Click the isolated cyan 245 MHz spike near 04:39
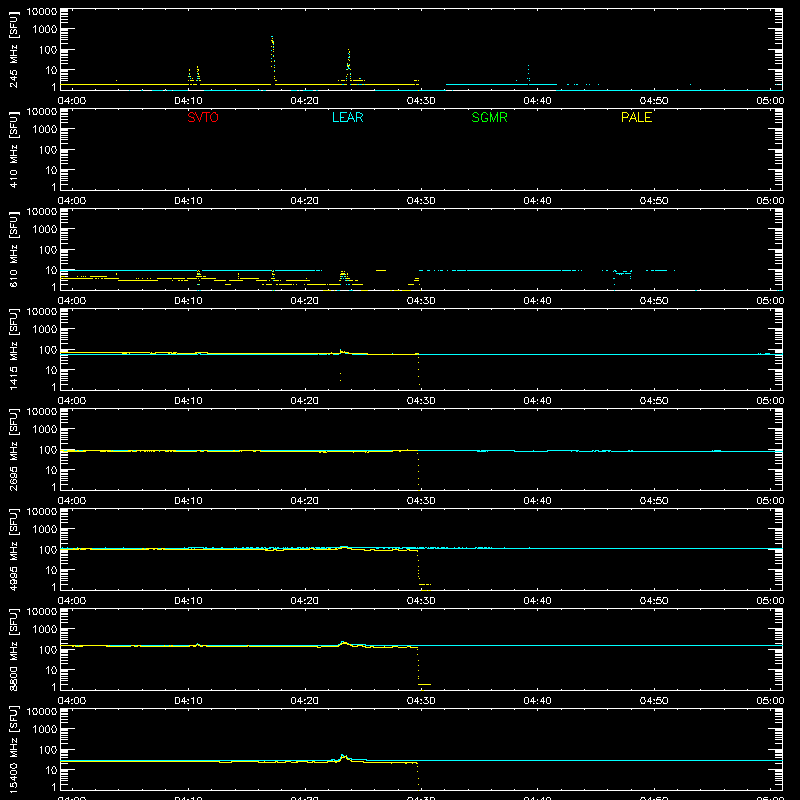This screenshot has width=800, height=800. click(528, 73)
